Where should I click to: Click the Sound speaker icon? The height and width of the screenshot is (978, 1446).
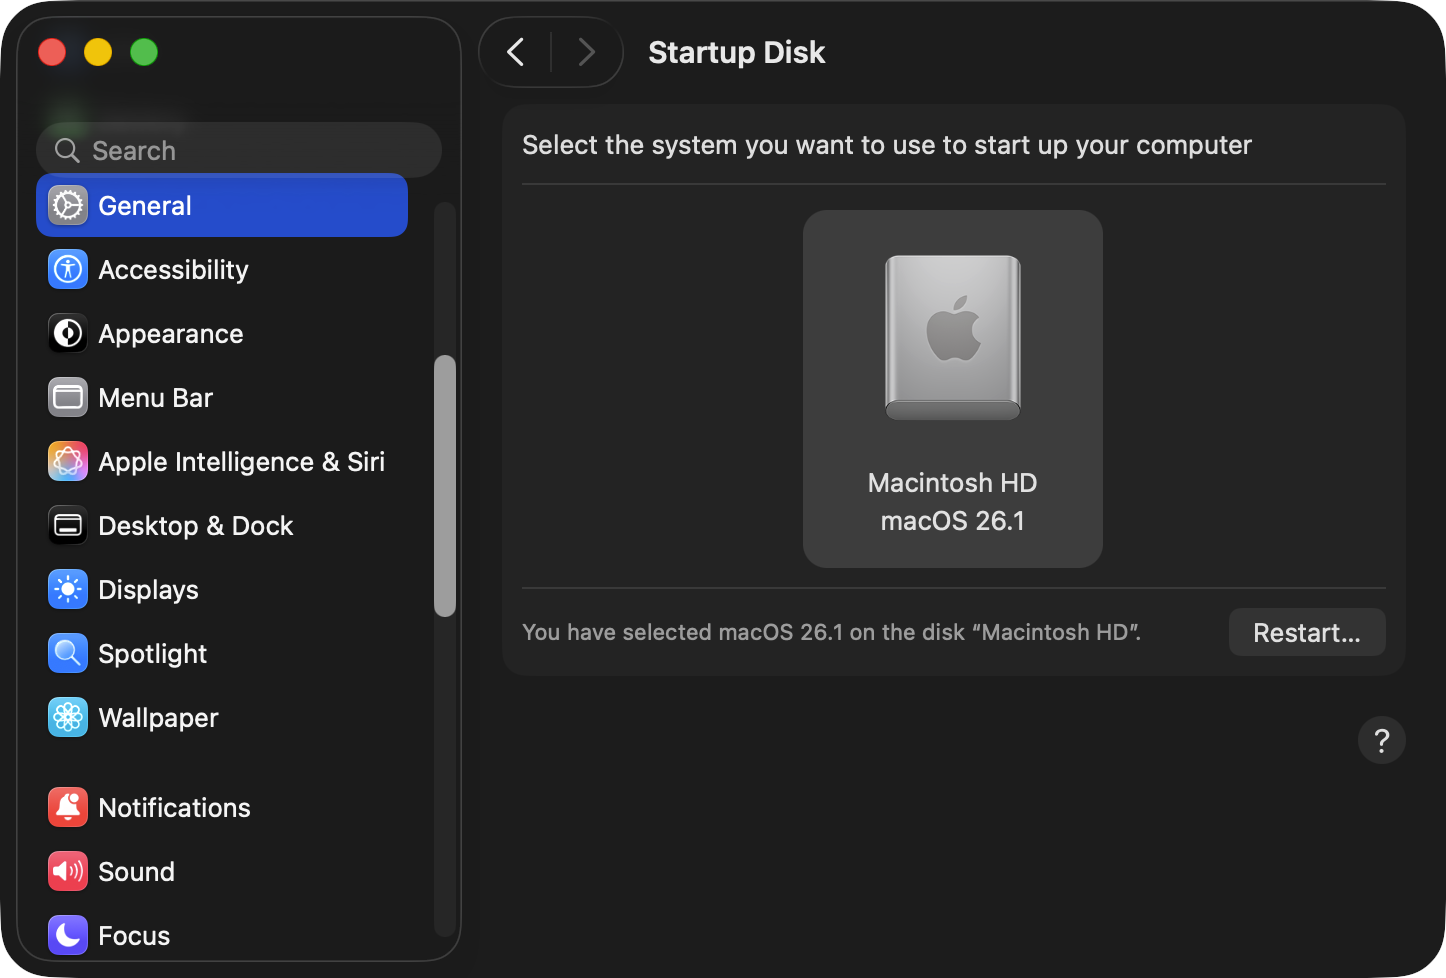coord(68,871)
